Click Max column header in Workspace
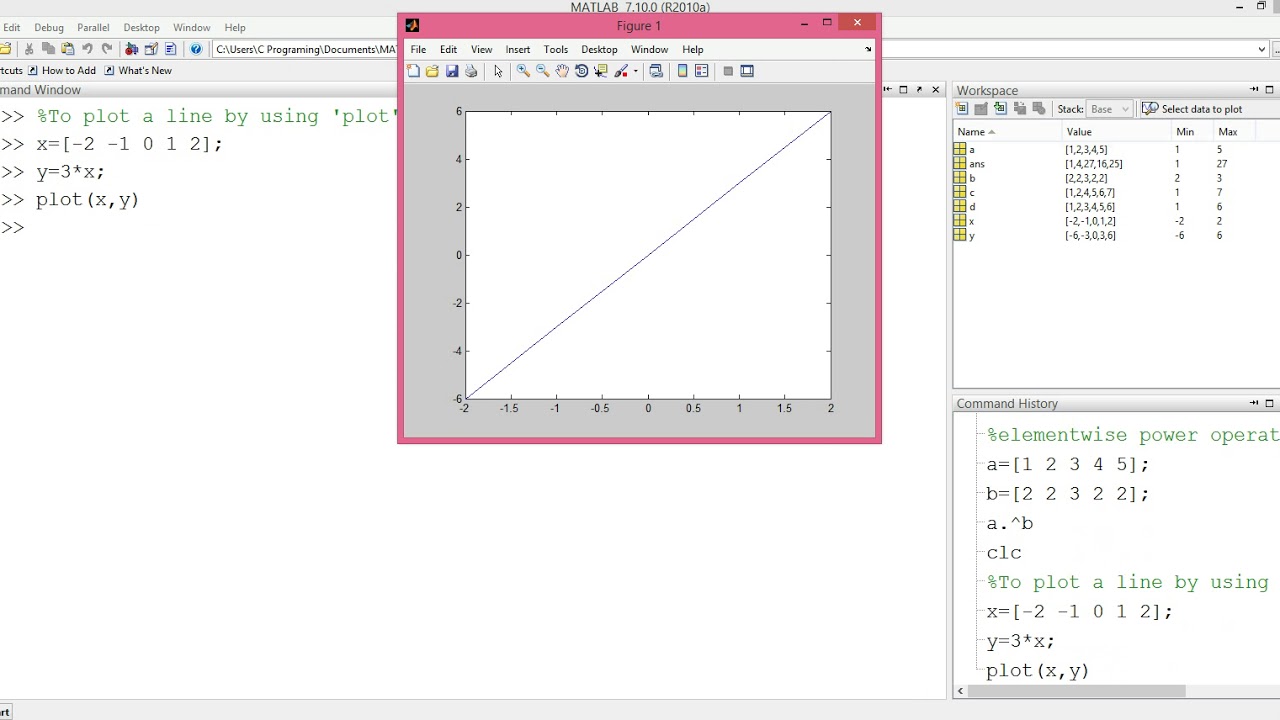Image resolution: width=1280 pixels, height=720 pixels. [x=1235, y=132]
